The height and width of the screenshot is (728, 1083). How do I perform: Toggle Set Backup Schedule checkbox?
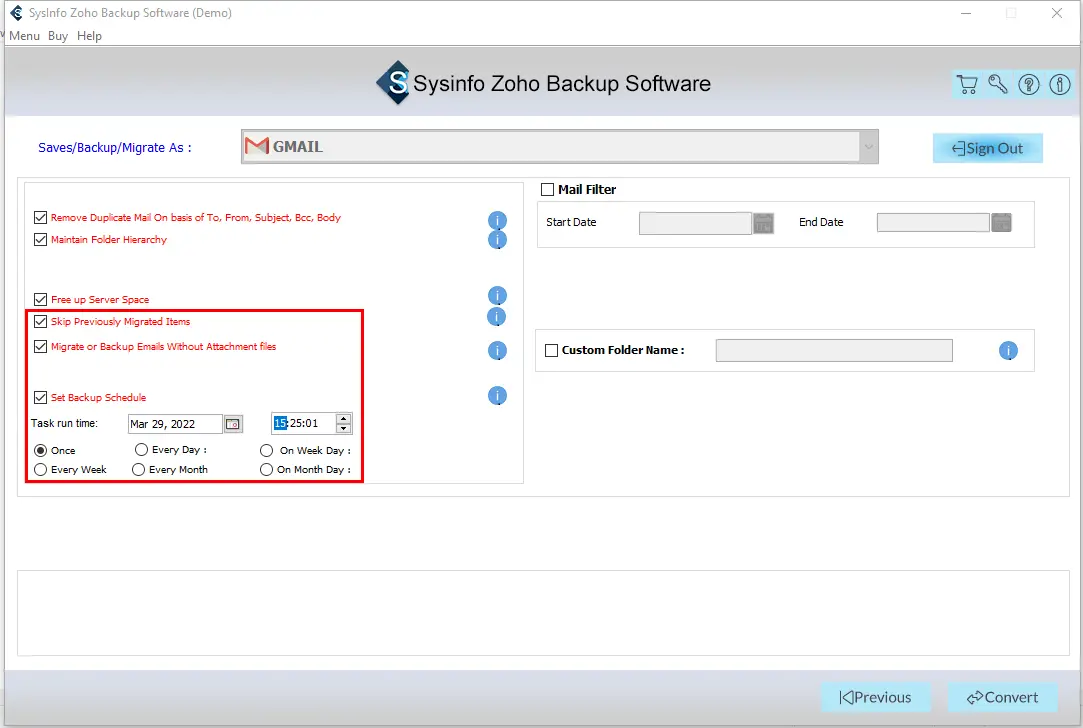pos(40,398)
